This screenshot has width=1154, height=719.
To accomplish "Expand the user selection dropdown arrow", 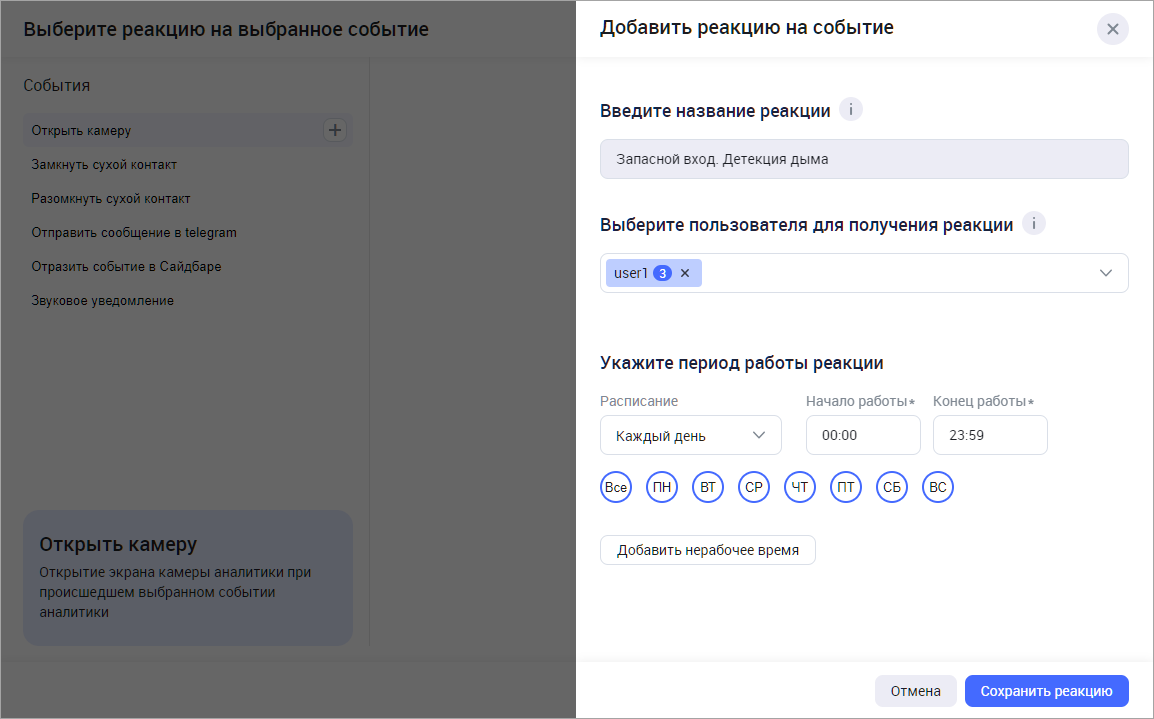I will (1105, 273).
